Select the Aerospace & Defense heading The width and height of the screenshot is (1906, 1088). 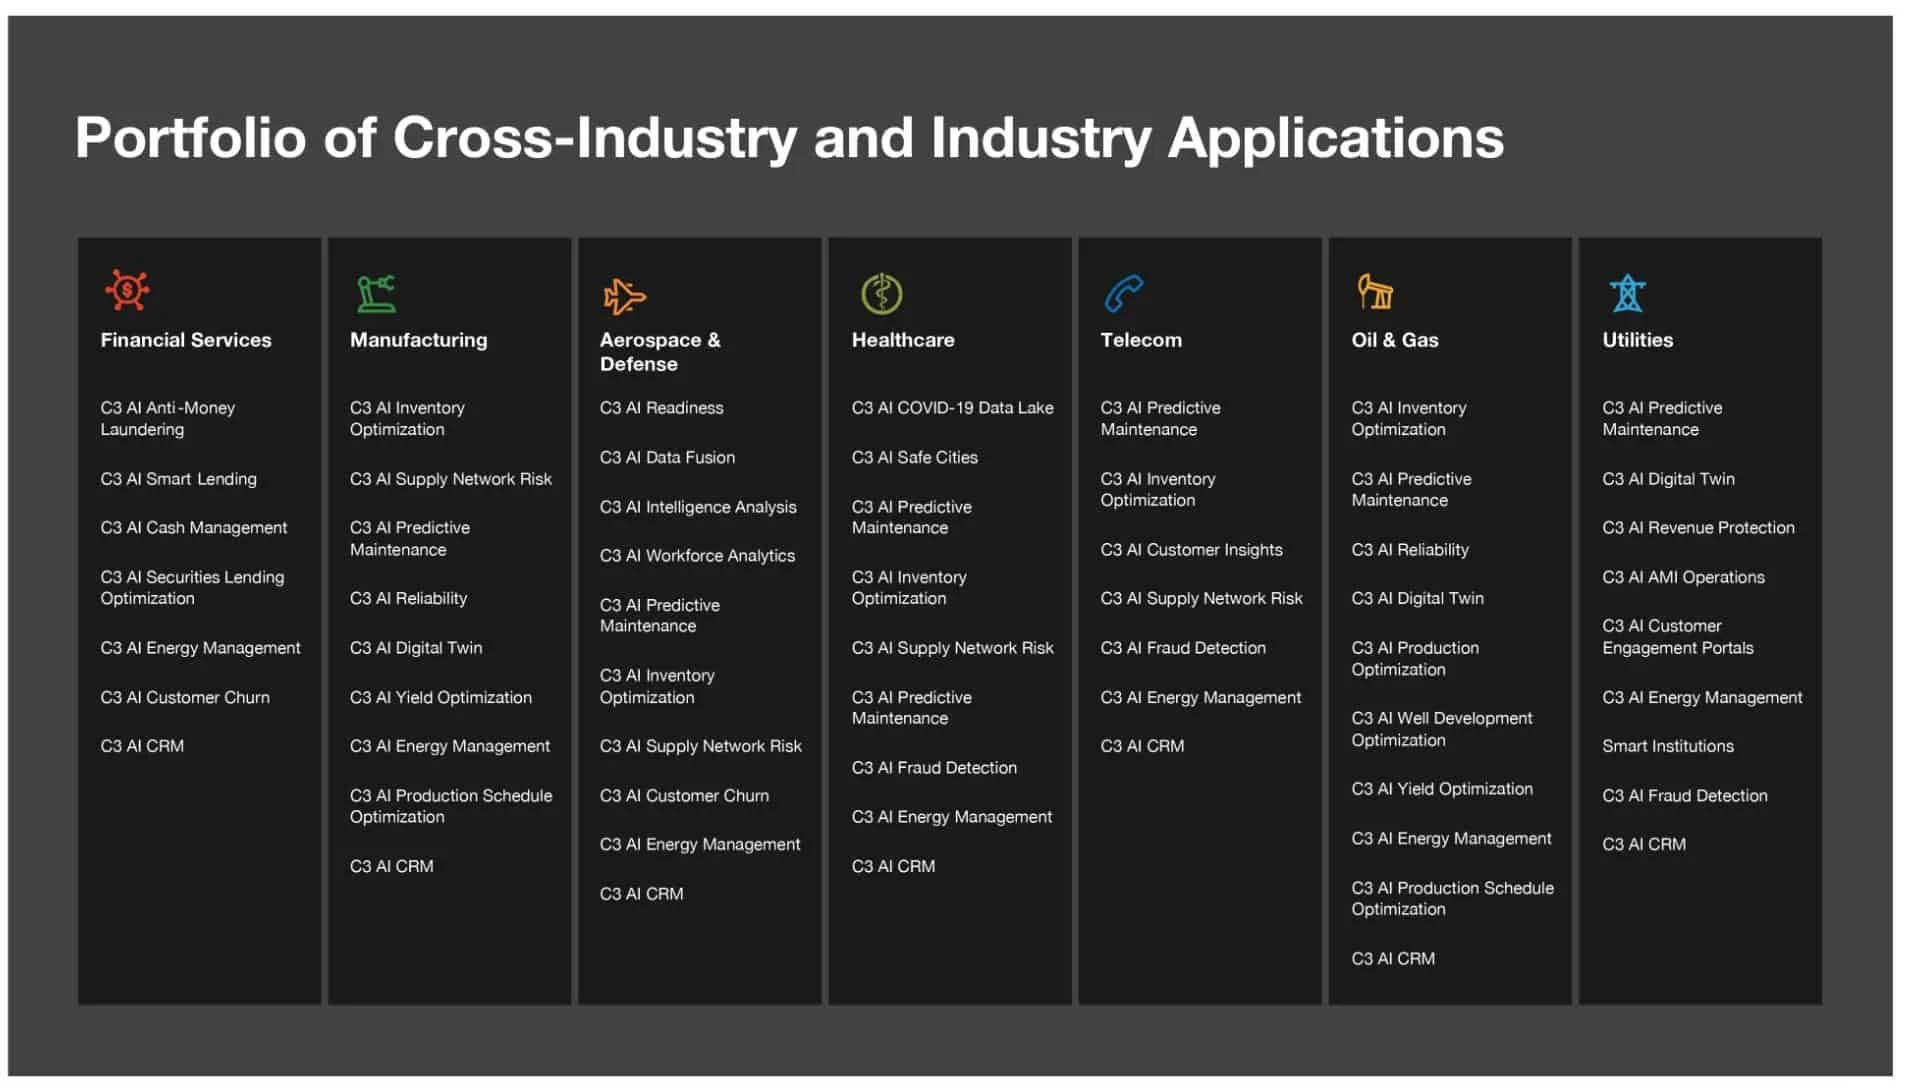click(660, 352)
